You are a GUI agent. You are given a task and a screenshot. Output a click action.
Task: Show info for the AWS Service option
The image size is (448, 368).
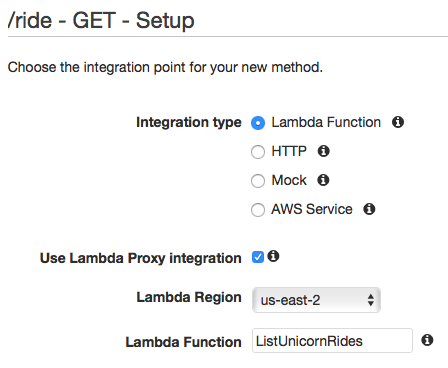[369, 209]
